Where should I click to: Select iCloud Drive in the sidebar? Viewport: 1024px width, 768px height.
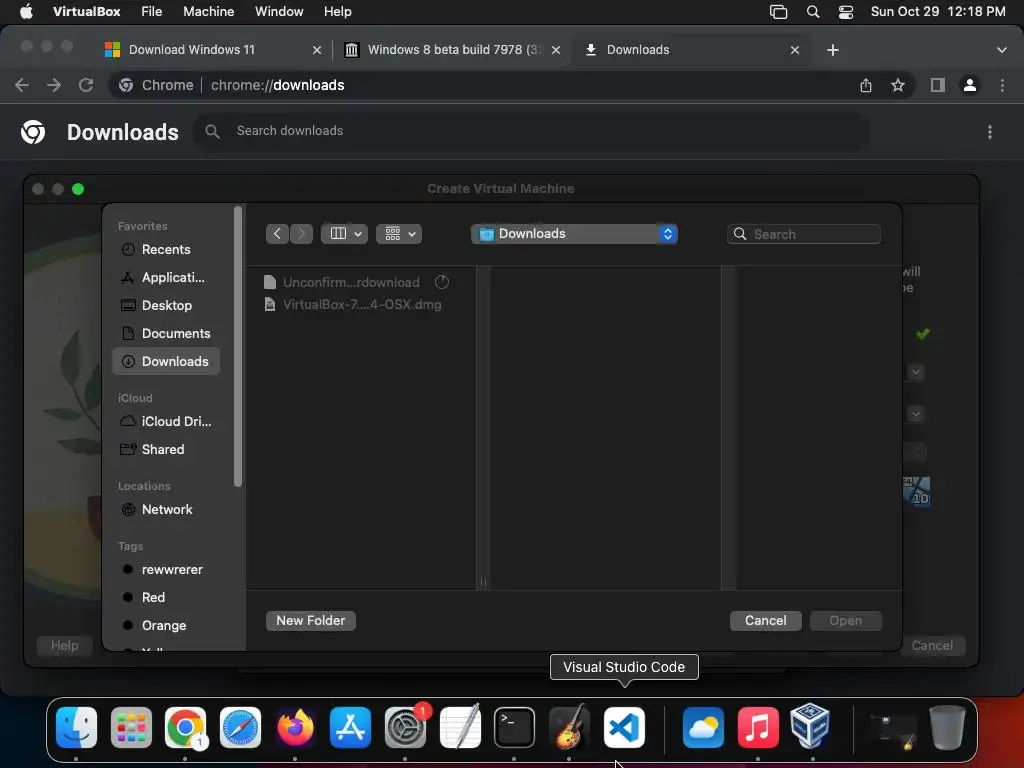(x=166, y=421)
